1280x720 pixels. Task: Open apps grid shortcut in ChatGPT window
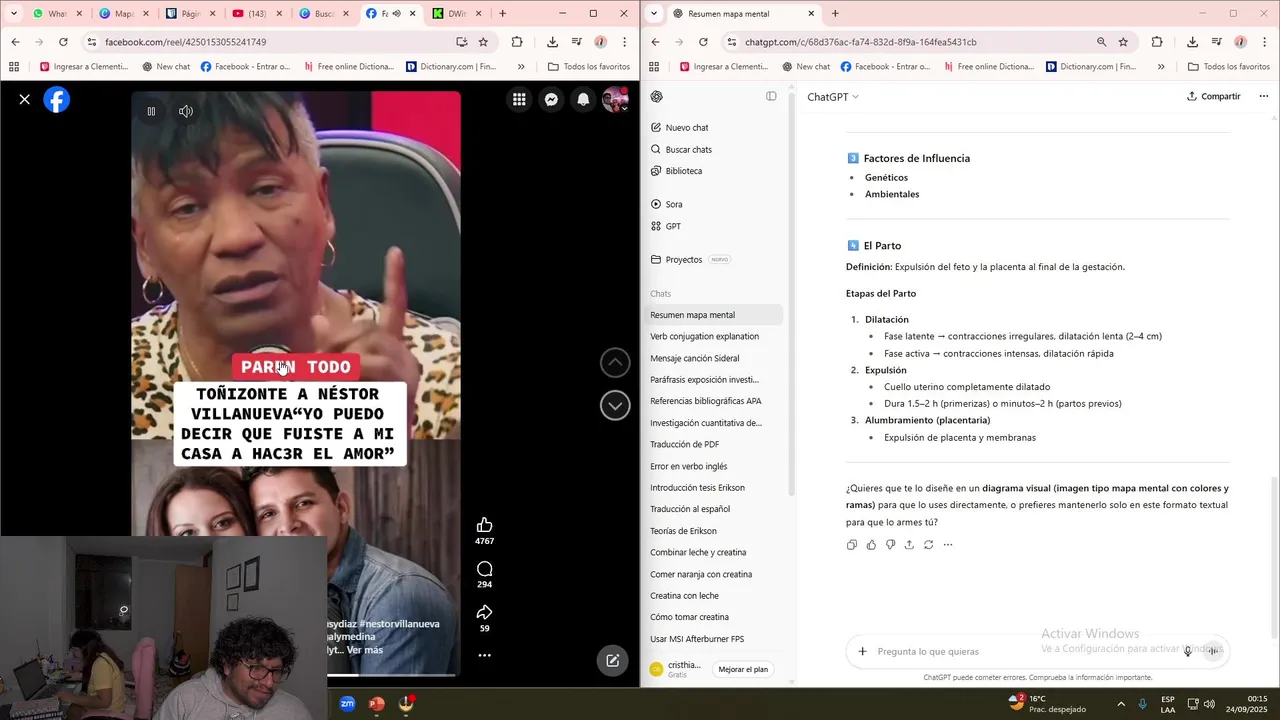654,67
